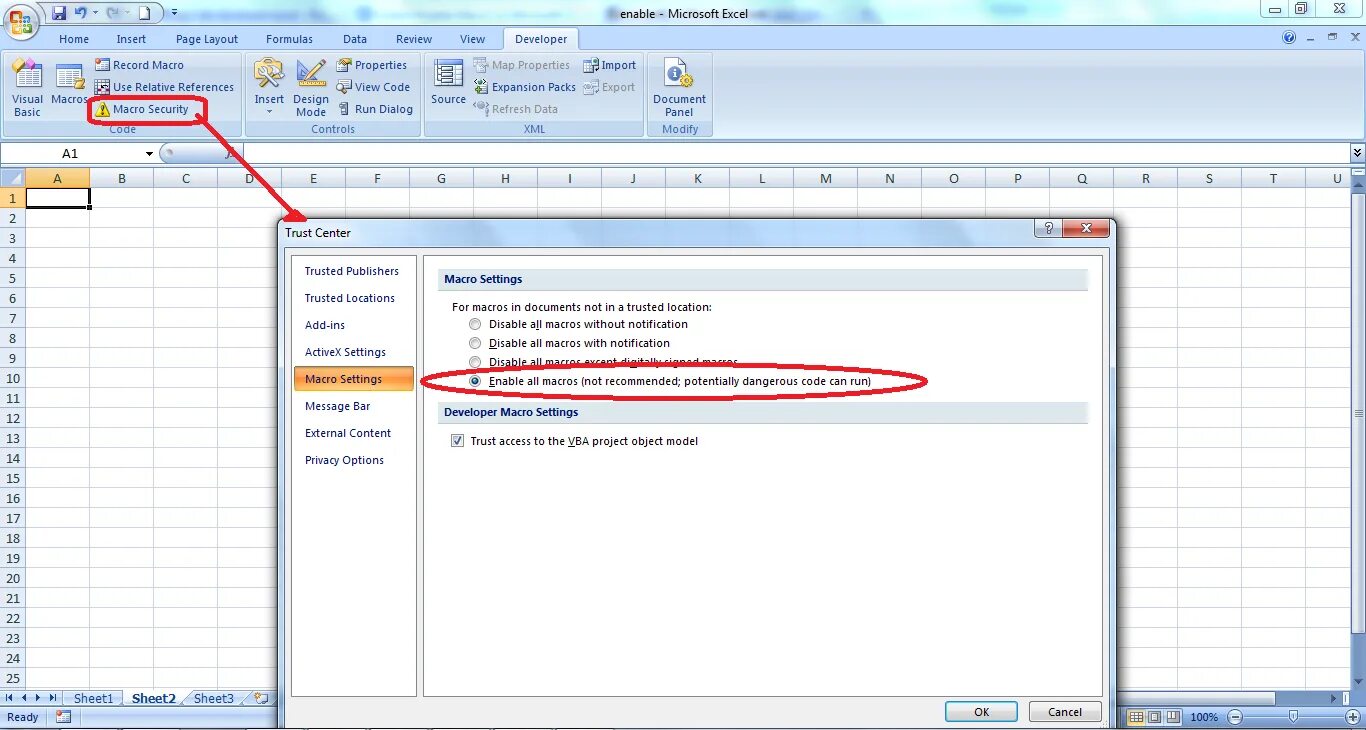Open the Home ribbon tab
The height and width of the screenshot is (730, 1366).
pyautogui.click(x=74, y=39)
